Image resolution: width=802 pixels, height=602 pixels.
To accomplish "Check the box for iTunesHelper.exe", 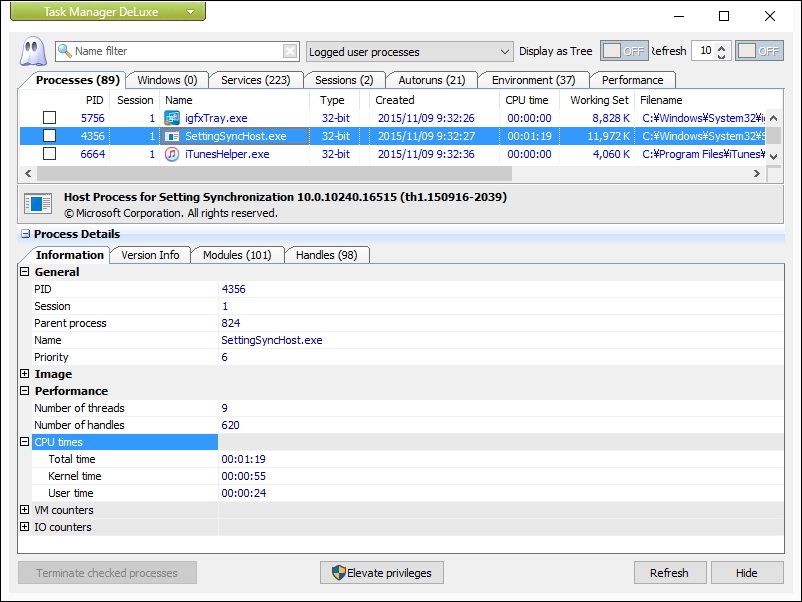I will point(50,153).
